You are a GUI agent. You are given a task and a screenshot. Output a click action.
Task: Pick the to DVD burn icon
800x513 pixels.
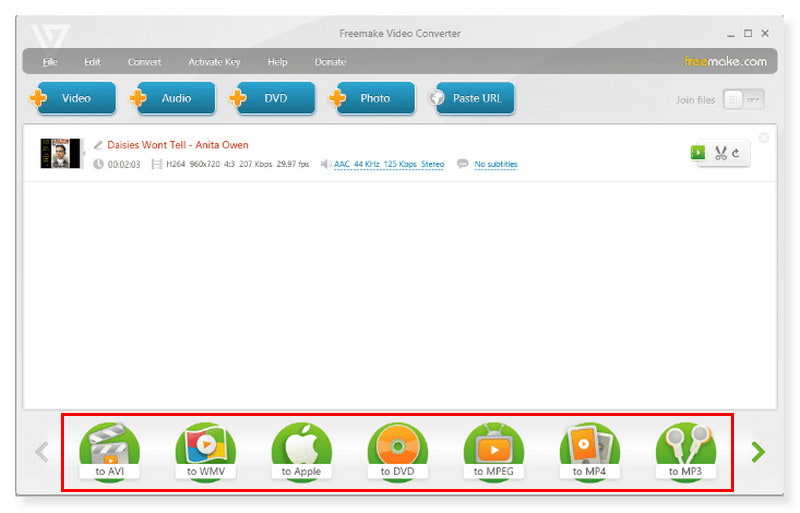click(398, 452)
